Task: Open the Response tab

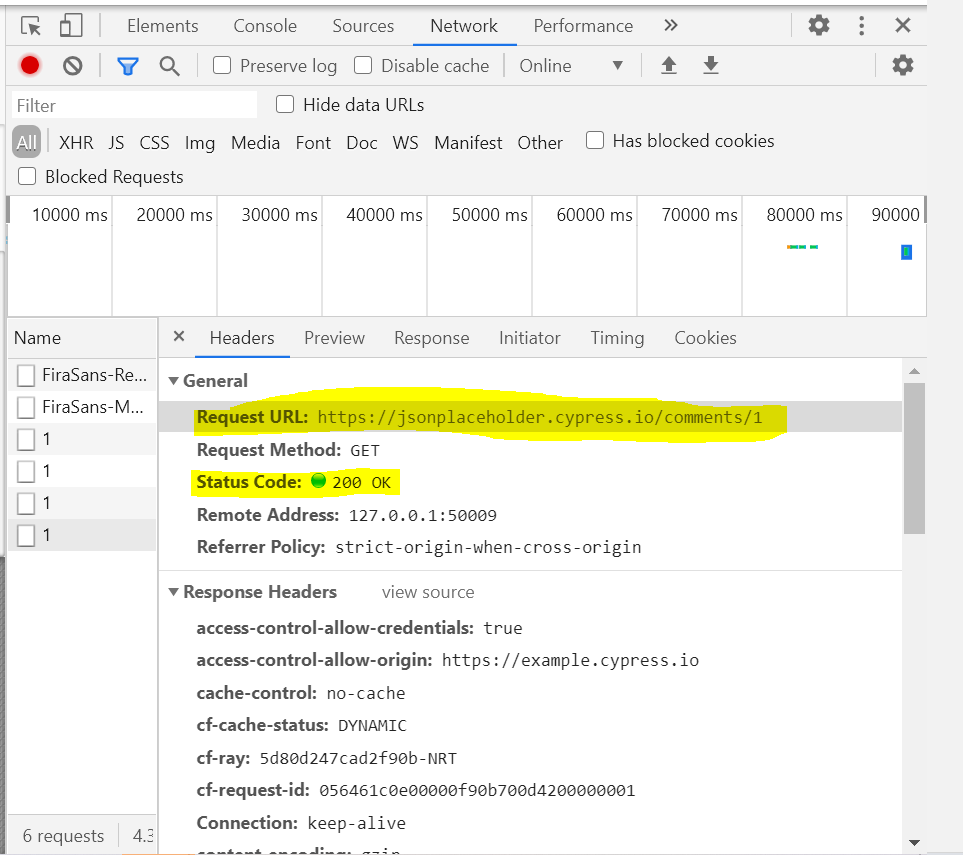Action: [432, 338]
